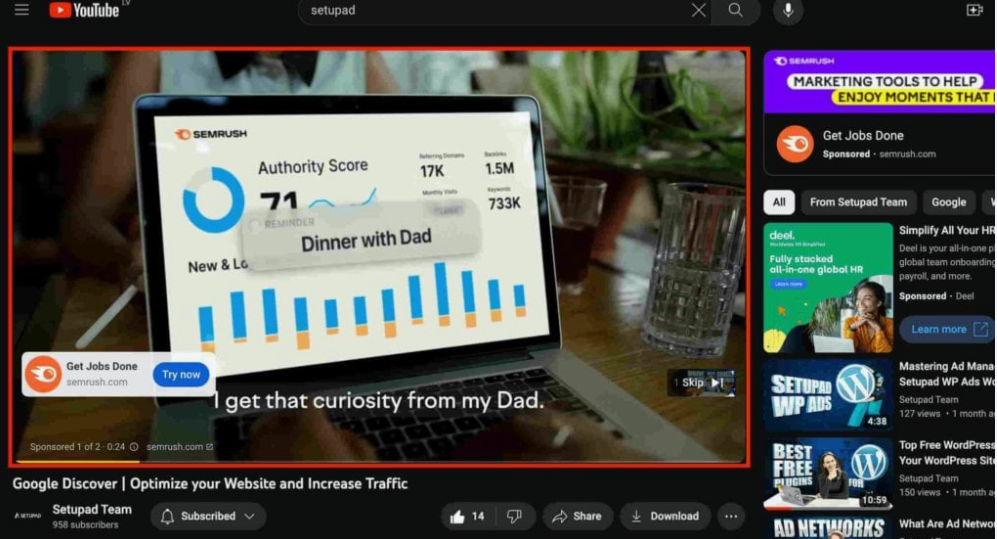The image size is (997, 539).
Task: Go to YouTube home via logo
Action: click(x=84, y=10)
